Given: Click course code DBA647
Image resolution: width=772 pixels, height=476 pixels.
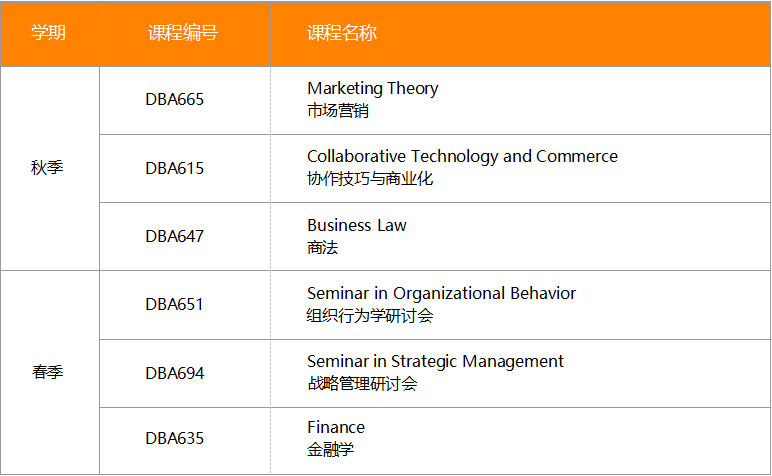Looking at the screenshot, I should [174, 236].
